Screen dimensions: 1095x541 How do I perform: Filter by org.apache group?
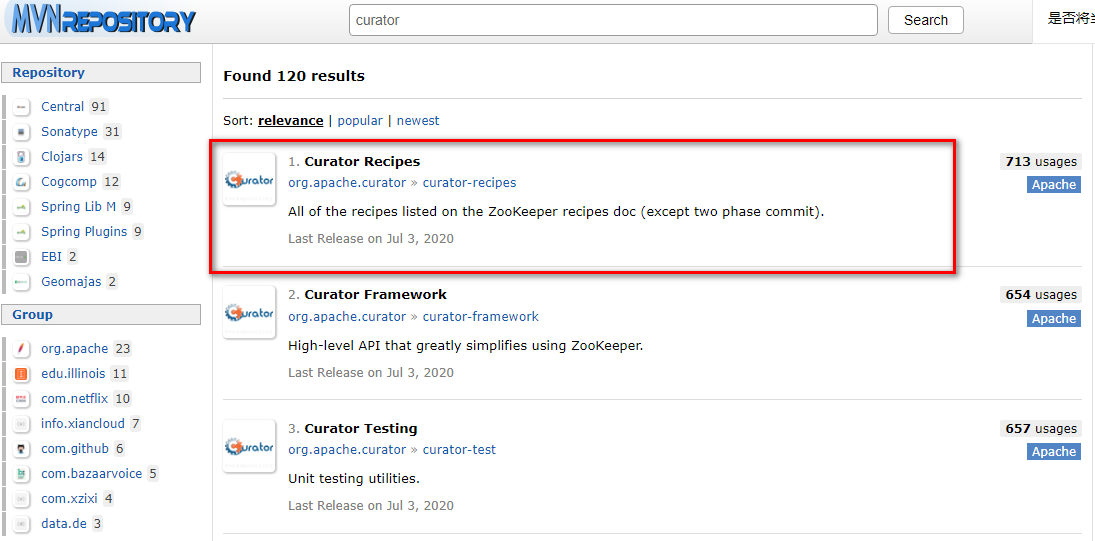pyautogui.click(x=75, y=348)
